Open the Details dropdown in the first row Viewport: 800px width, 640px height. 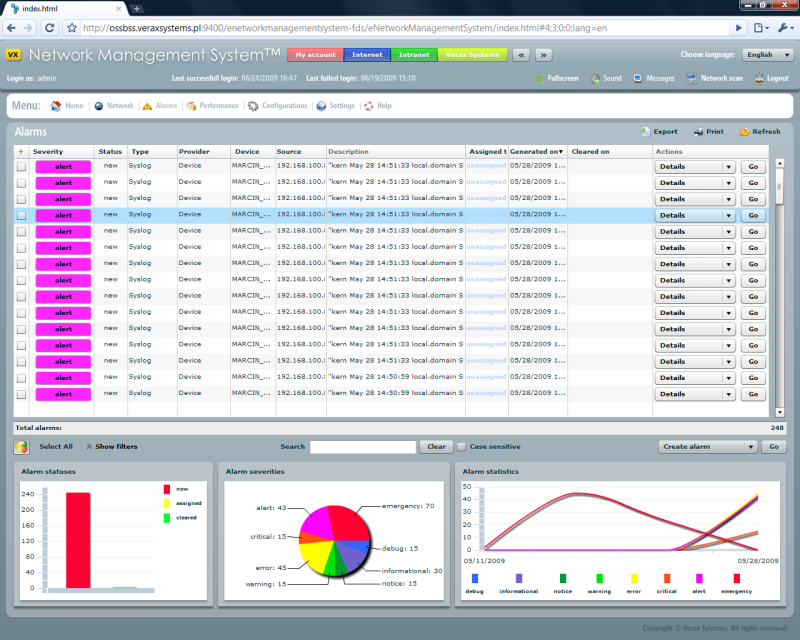pos(694,166)
